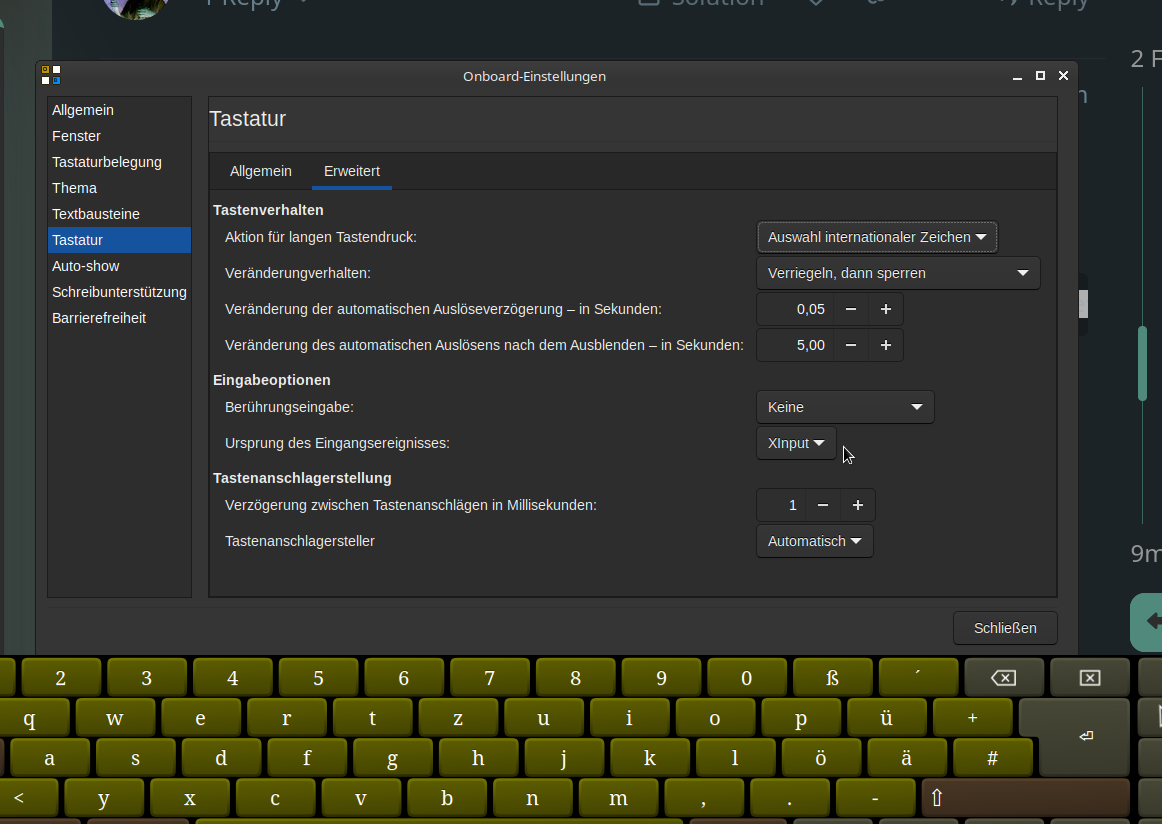Increase keystroke delay milliseconds with plus button

(x=857, y=506)
